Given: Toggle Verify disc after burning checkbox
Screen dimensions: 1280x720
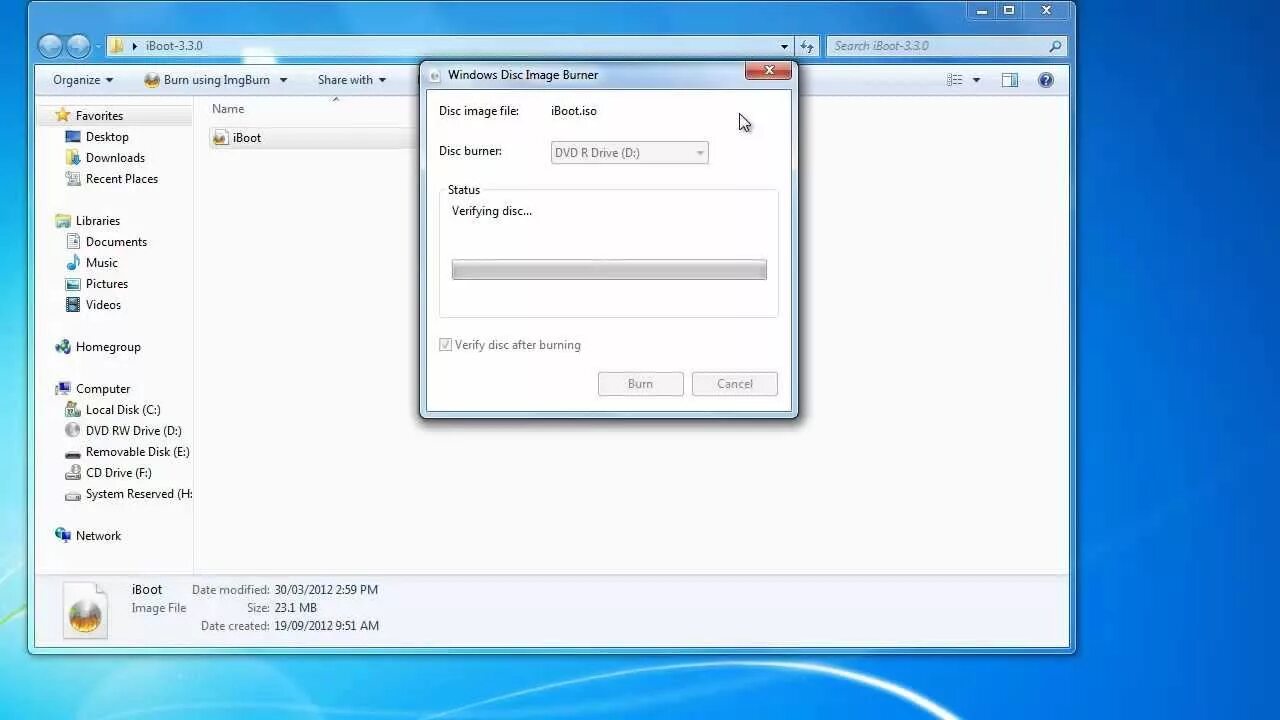Looking at the screenshot, I should click(x=446, y=345).
